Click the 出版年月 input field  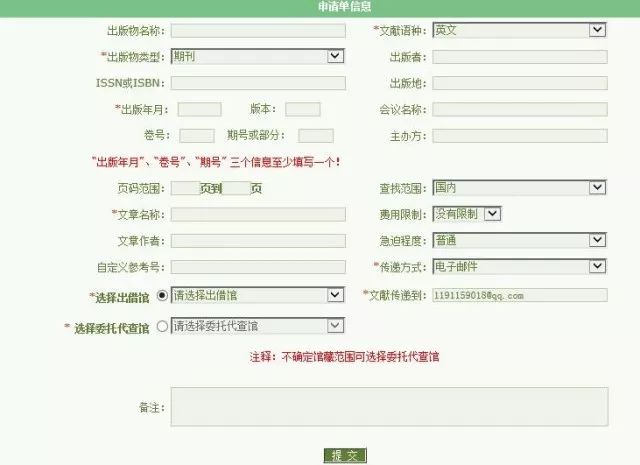tap(200, 109)
